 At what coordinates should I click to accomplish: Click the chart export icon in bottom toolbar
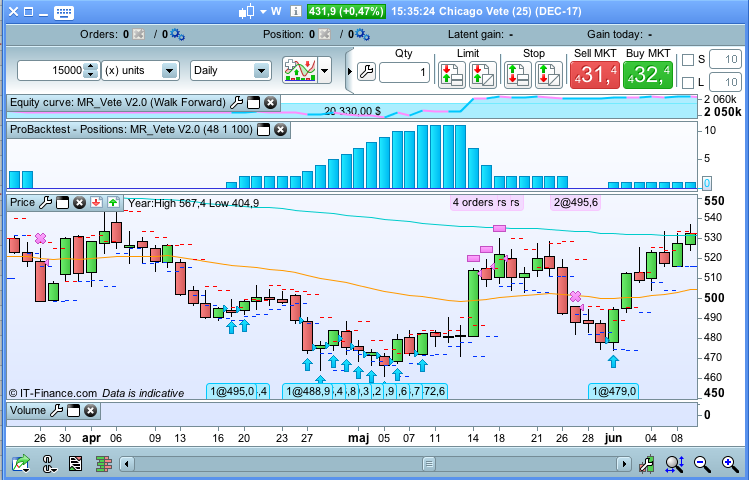tap(21, 463)
